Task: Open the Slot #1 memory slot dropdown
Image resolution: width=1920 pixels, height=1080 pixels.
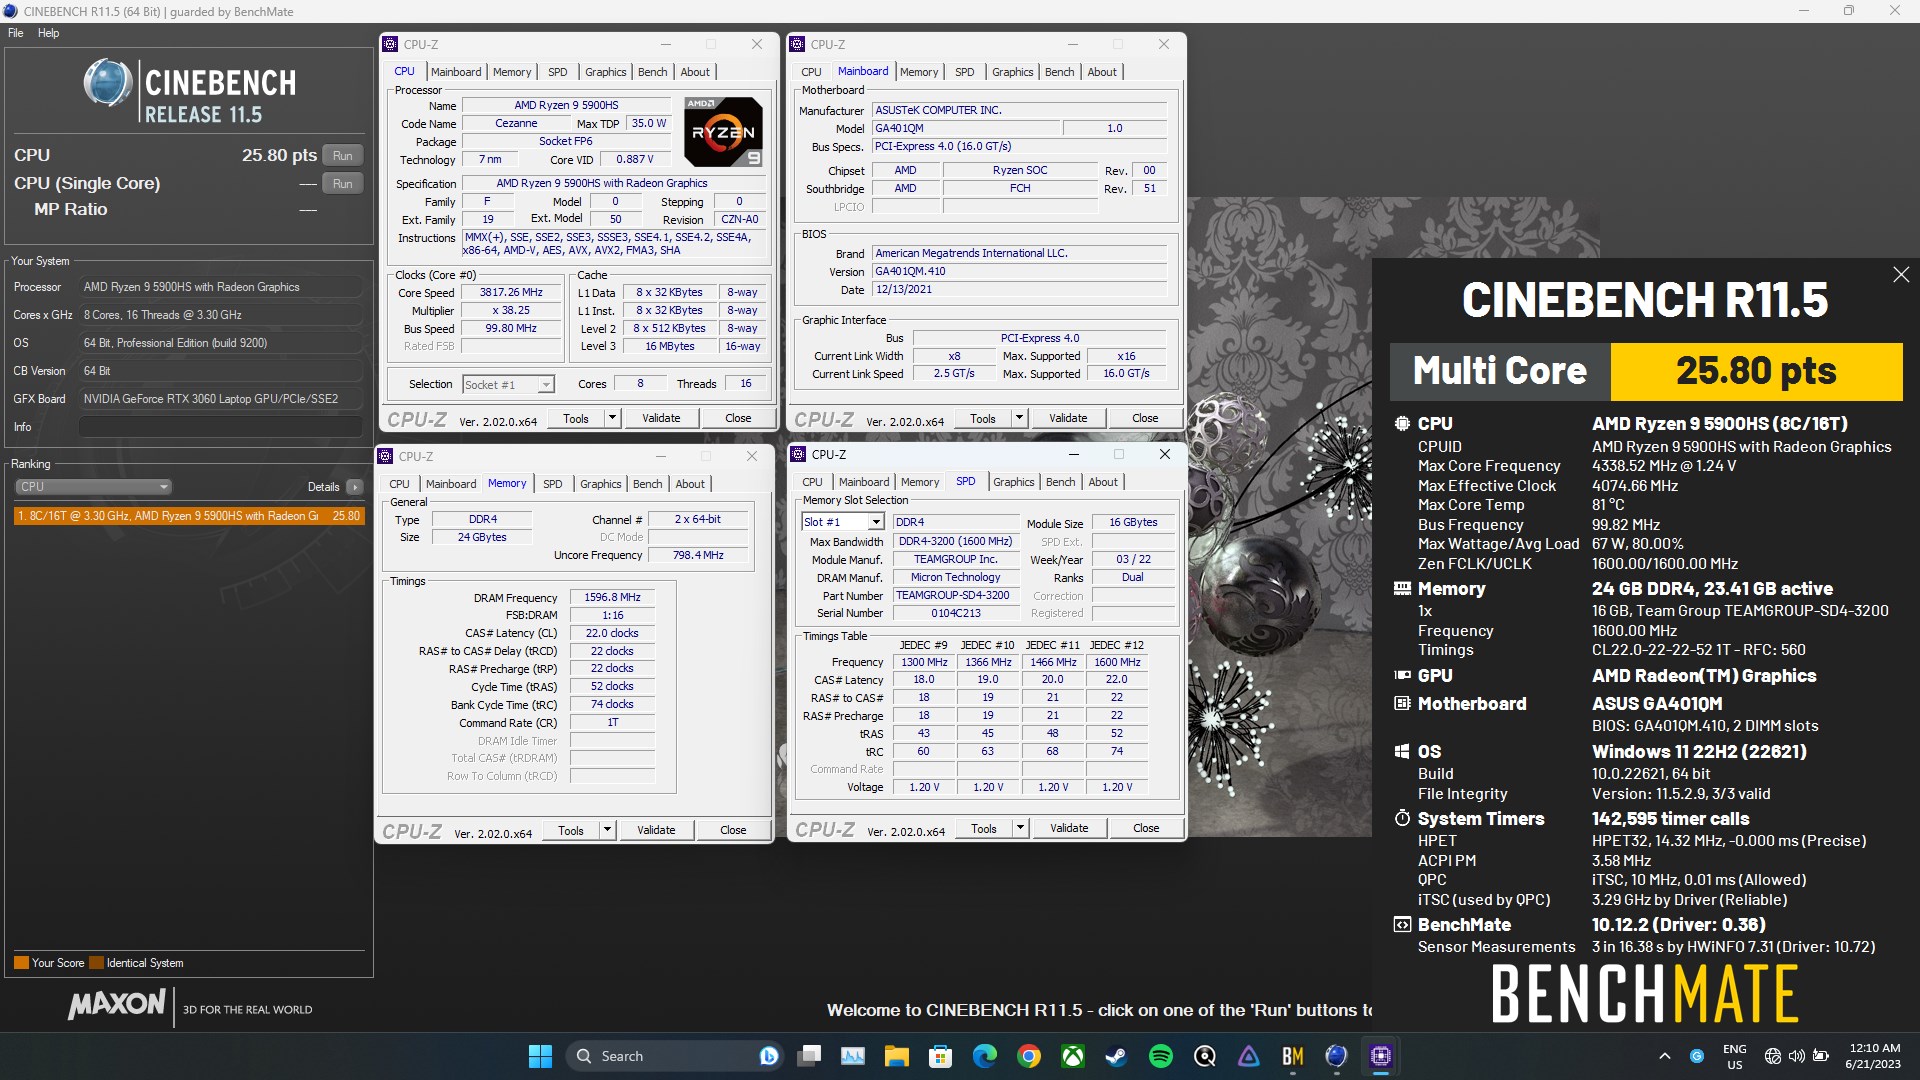Action: click(x=843, y=522)
